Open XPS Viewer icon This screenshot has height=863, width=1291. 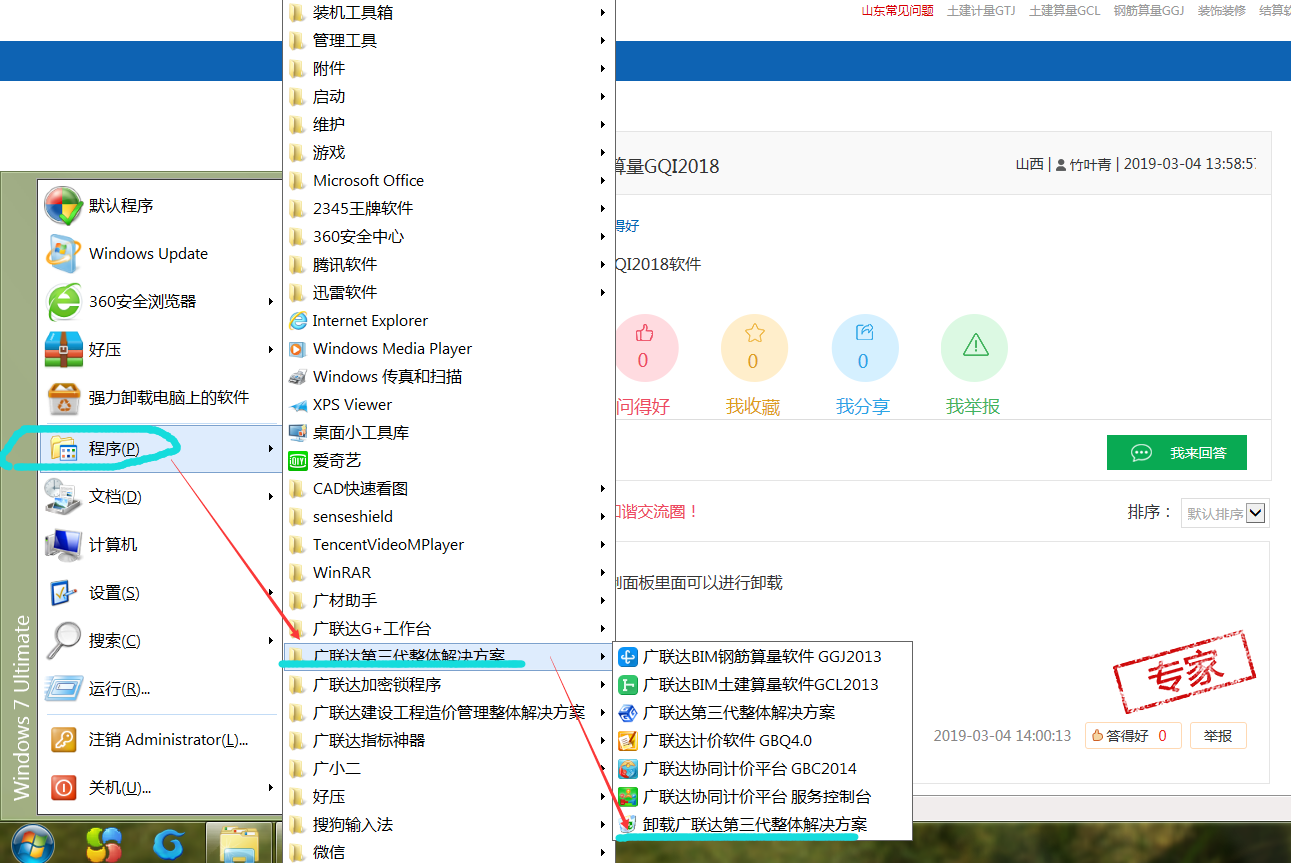[x=297, y=405]
